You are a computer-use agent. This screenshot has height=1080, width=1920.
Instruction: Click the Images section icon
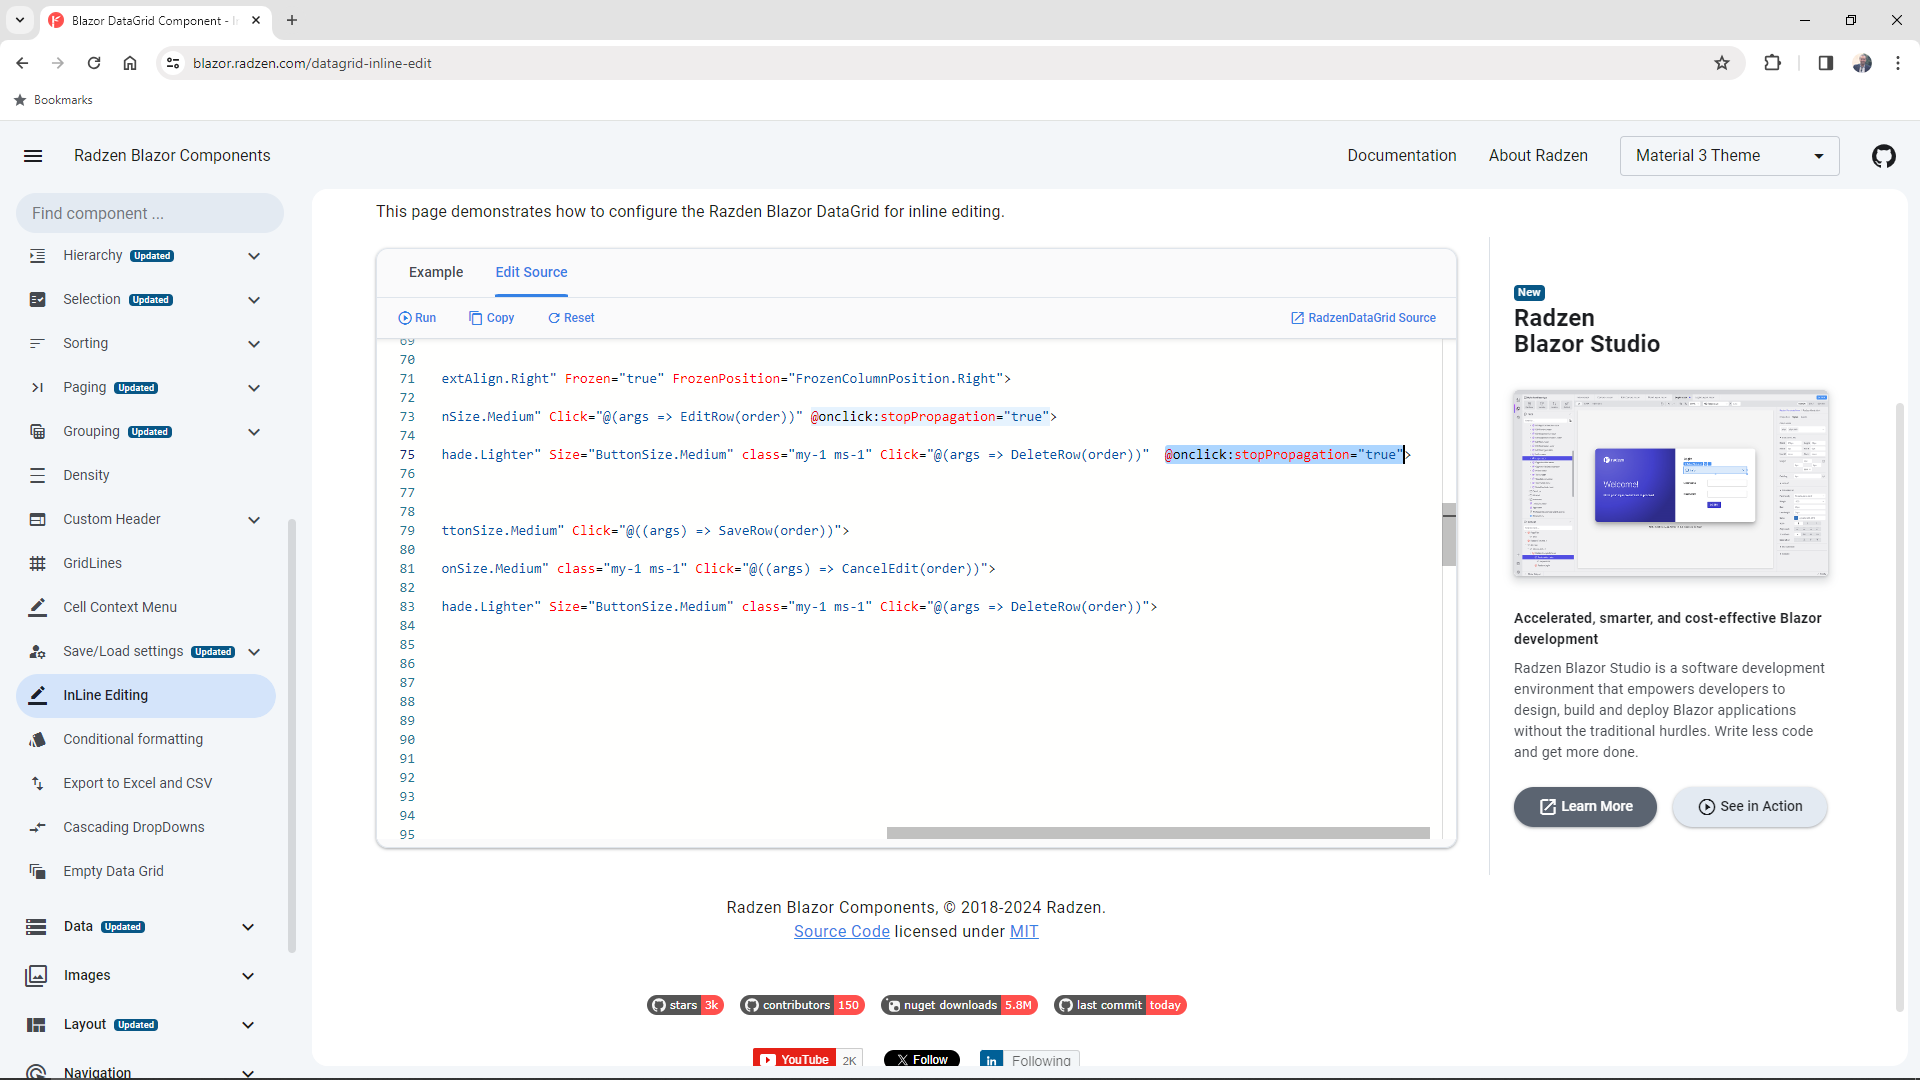click(x=36, y=976)
